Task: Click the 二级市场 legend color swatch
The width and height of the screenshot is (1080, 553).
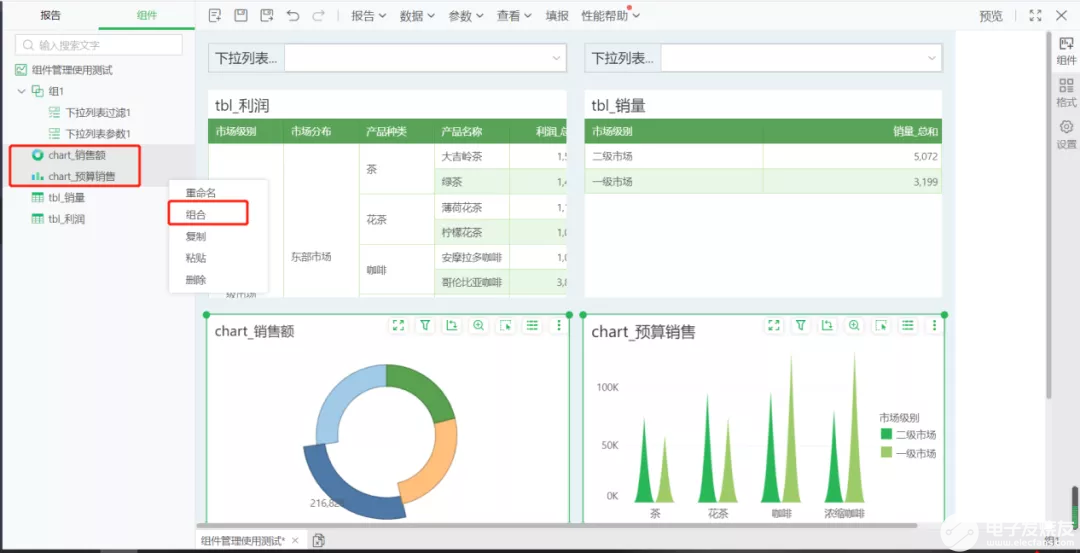Action: coord(886,435)
